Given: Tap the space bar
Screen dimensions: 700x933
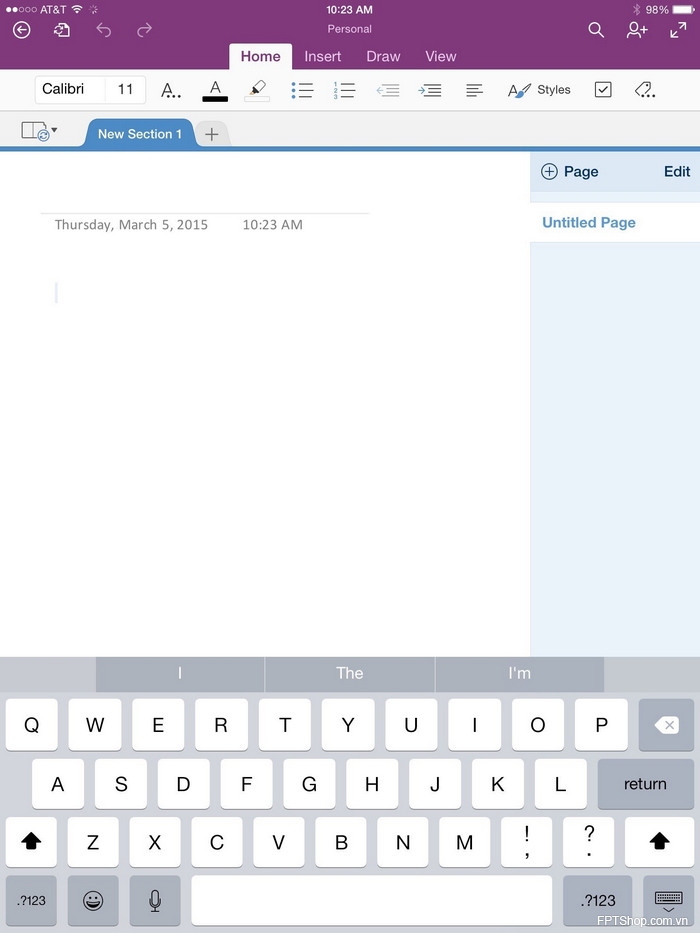Looking at the screenshot, I should click(x=371, y=900).
